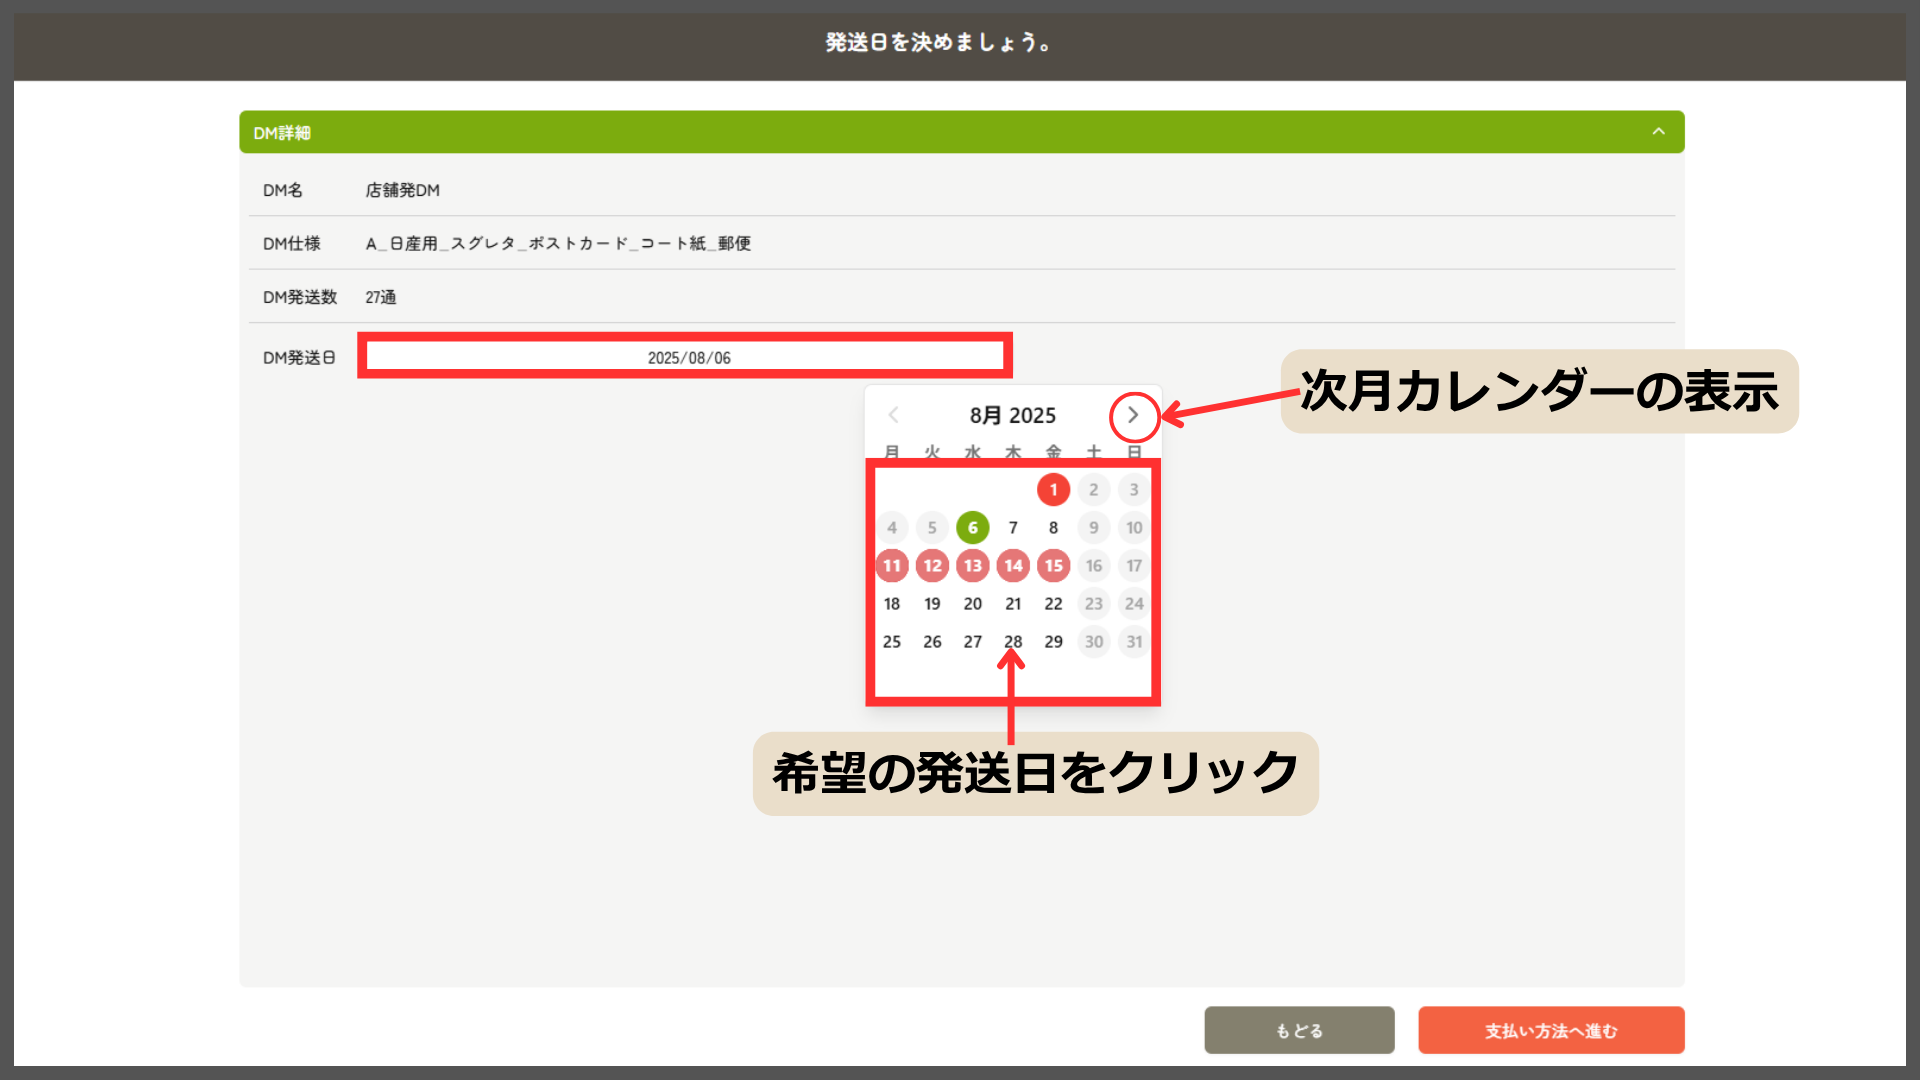Pick August 7 in the calendar
Screen dimensions: 1920x1080
pos(1013,527)
